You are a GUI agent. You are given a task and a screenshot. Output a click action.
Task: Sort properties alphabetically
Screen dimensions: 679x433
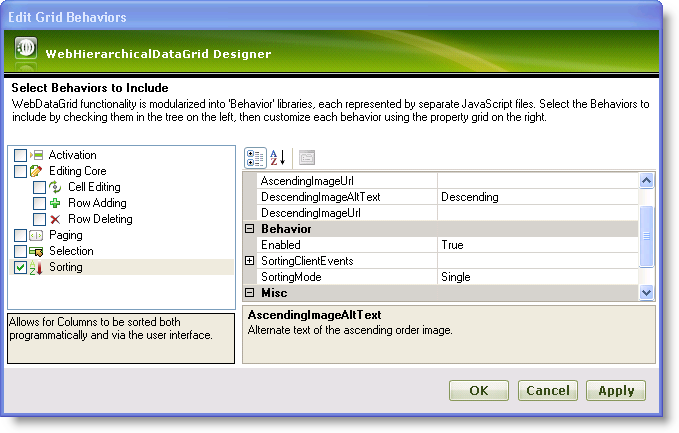(279, 157)
